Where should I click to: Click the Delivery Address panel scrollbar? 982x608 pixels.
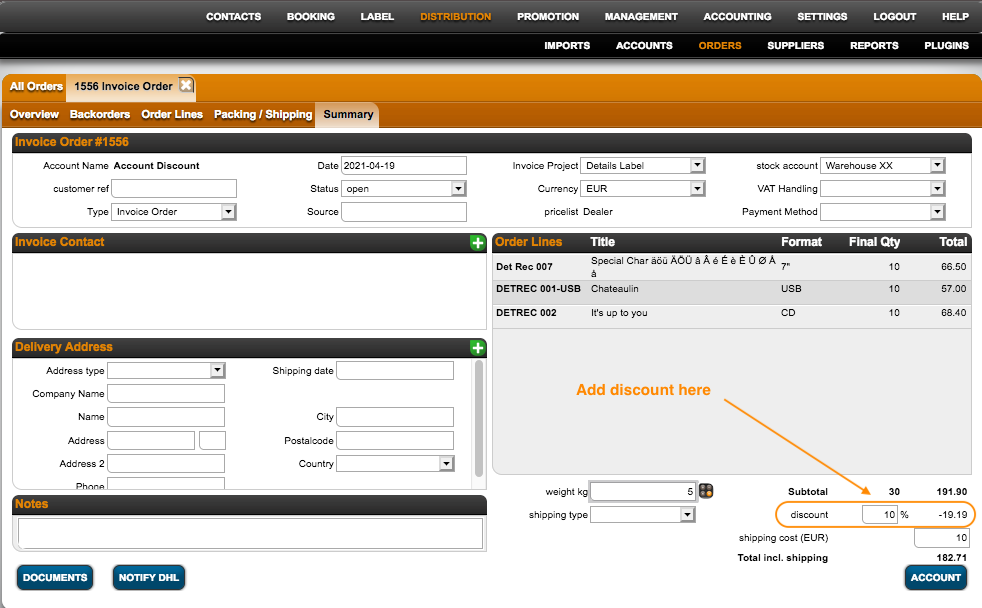479,418
